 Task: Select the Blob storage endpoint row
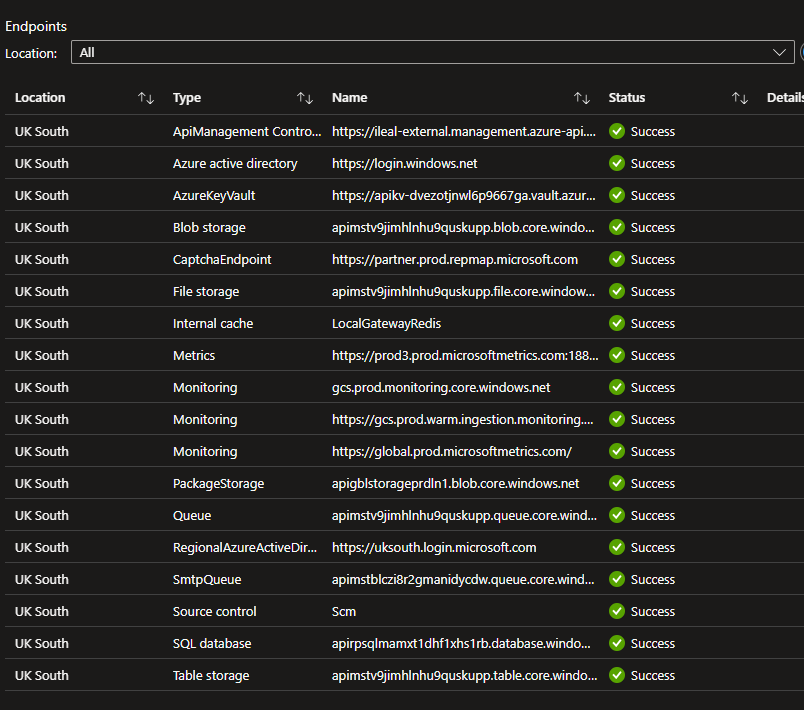tap(209, 227)
